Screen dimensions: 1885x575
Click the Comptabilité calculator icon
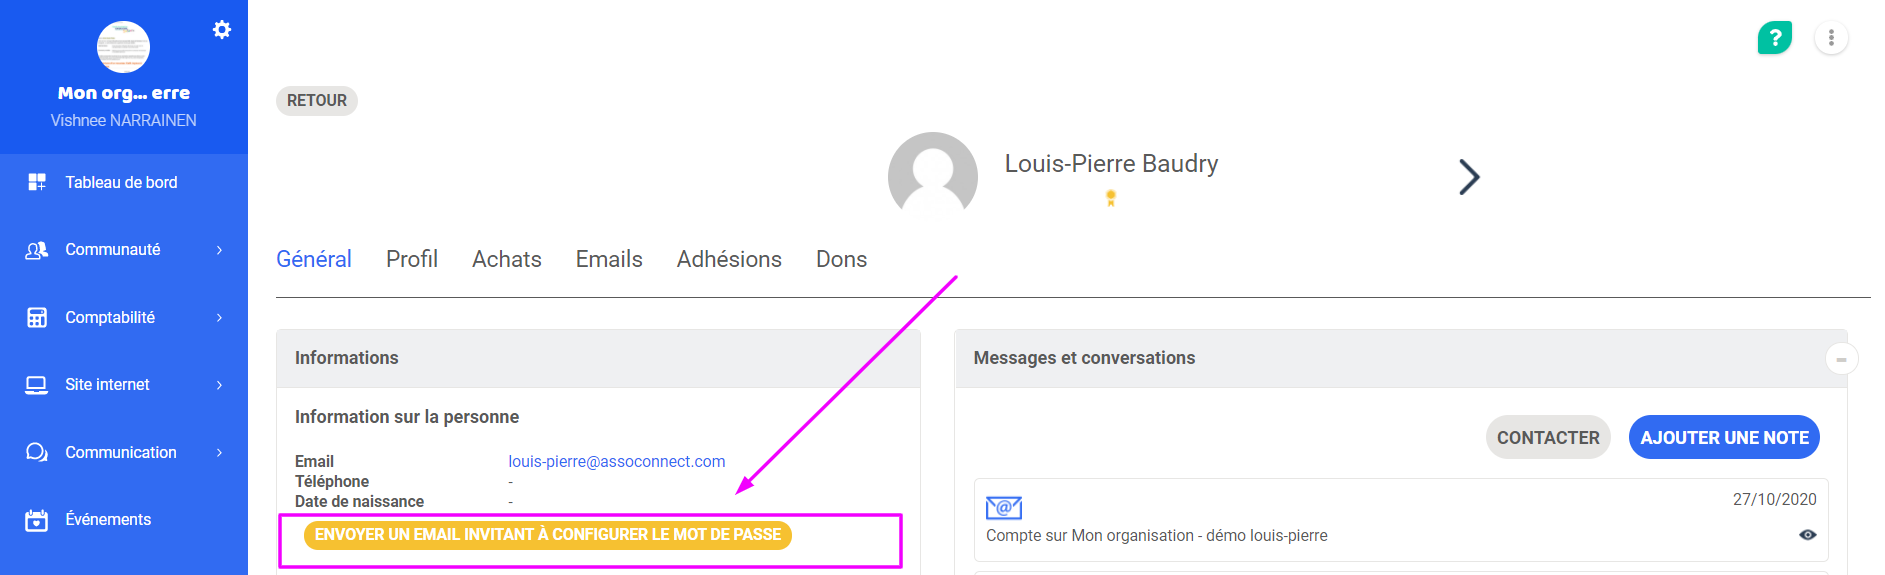click(37, 317)
